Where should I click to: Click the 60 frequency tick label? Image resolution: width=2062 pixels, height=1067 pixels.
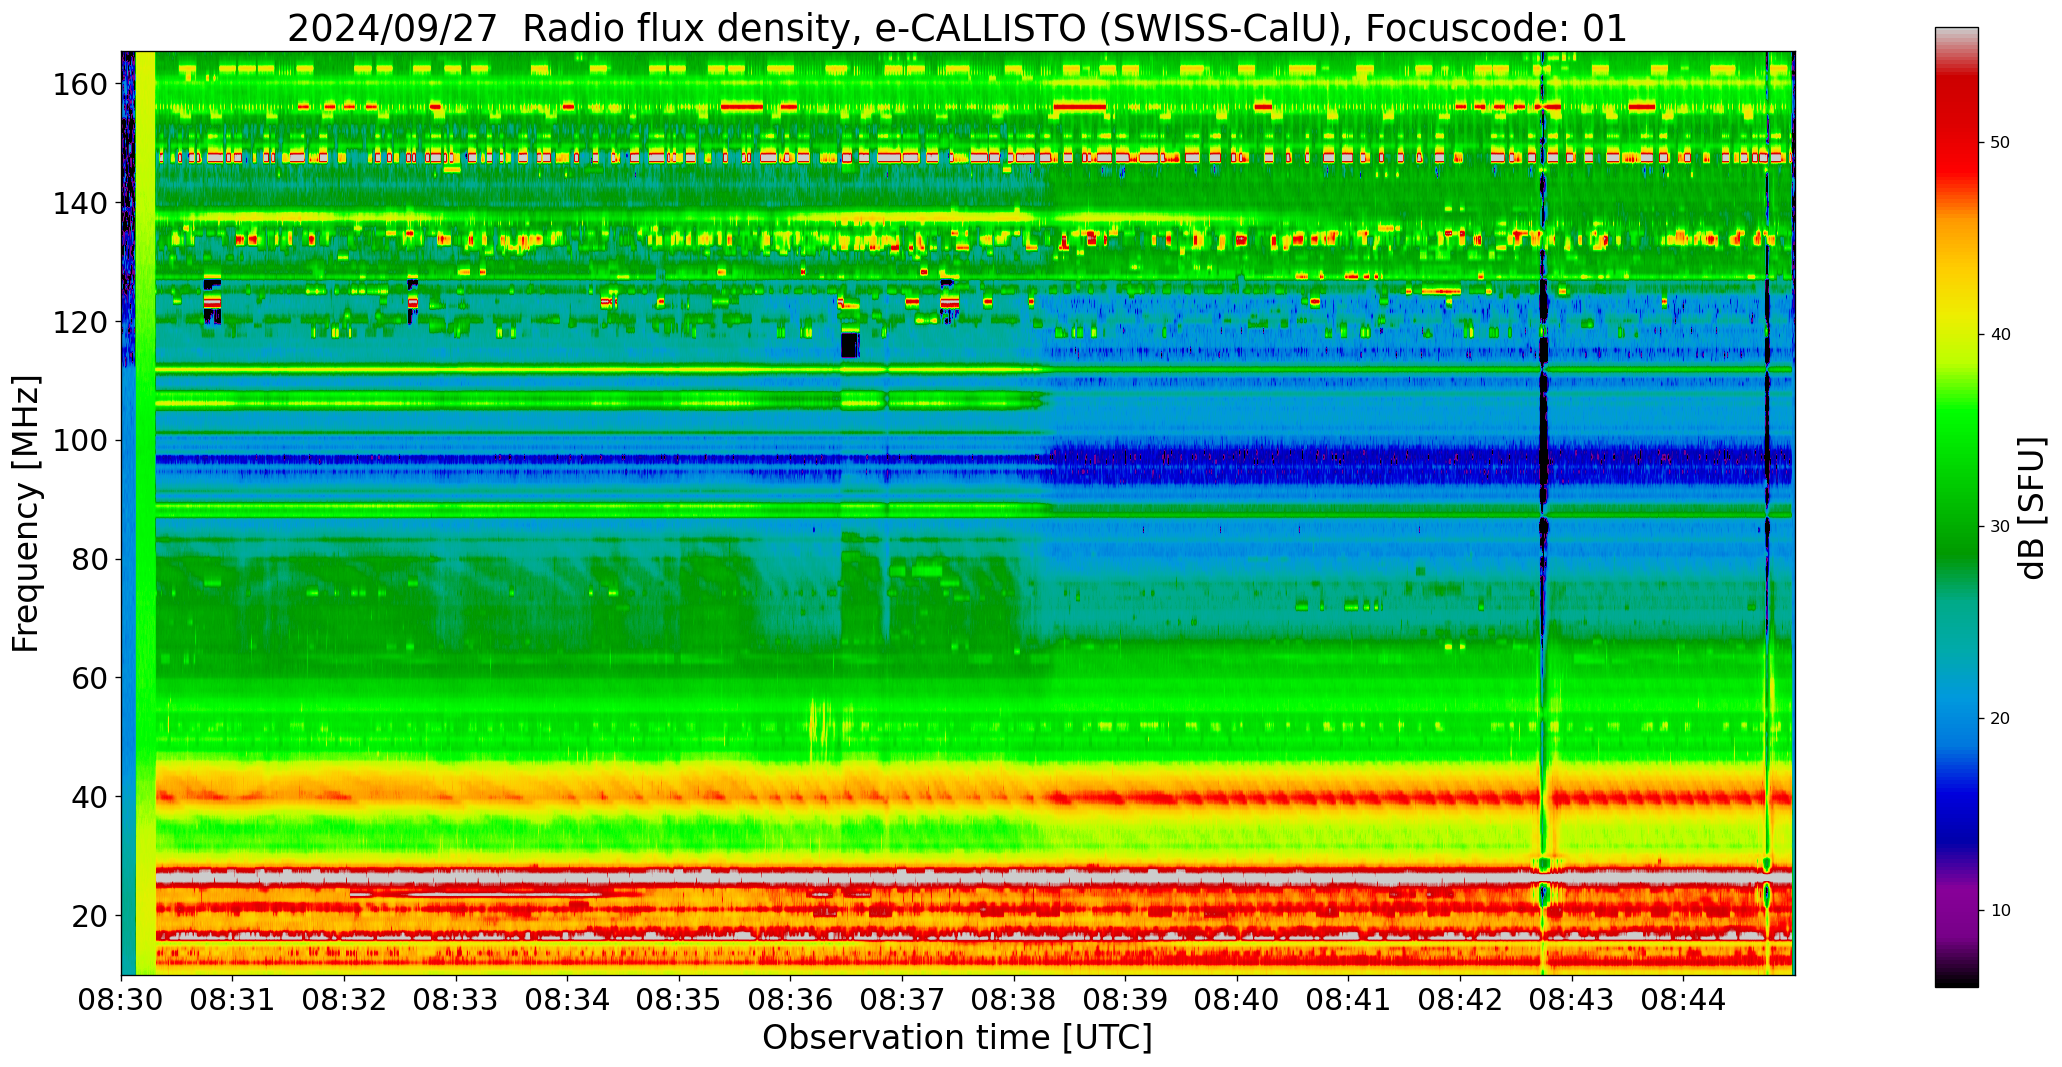pos(90,678)
